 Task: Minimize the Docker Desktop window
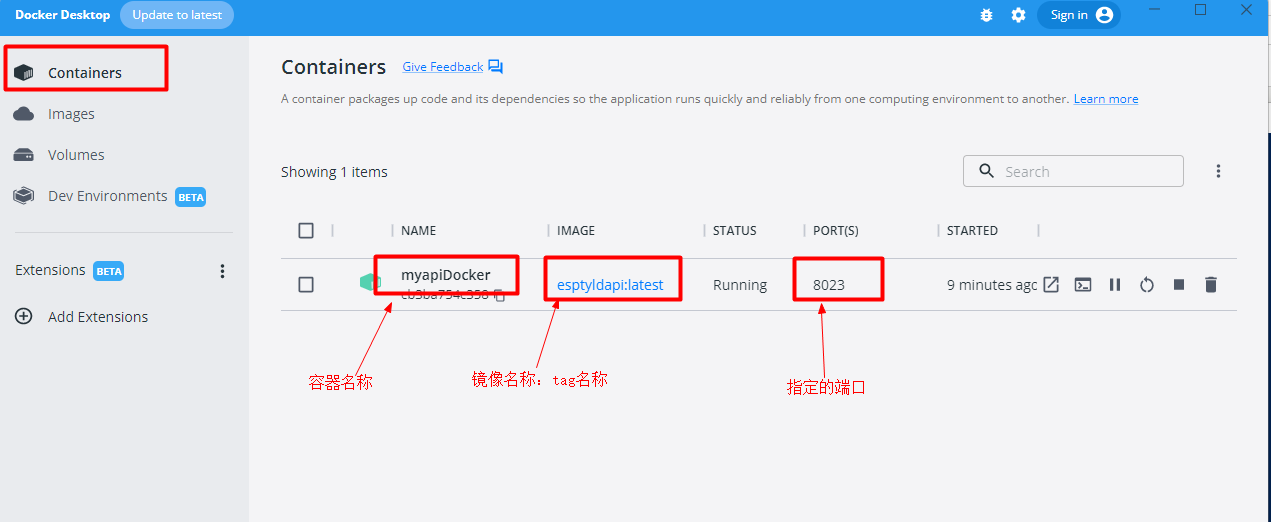point(1157,9)
